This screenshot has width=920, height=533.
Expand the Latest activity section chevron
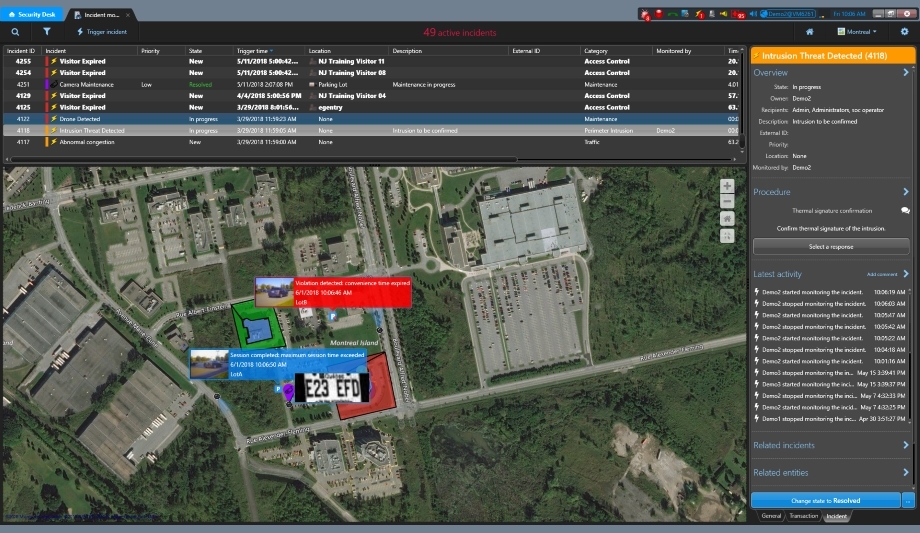click(905, 274)
